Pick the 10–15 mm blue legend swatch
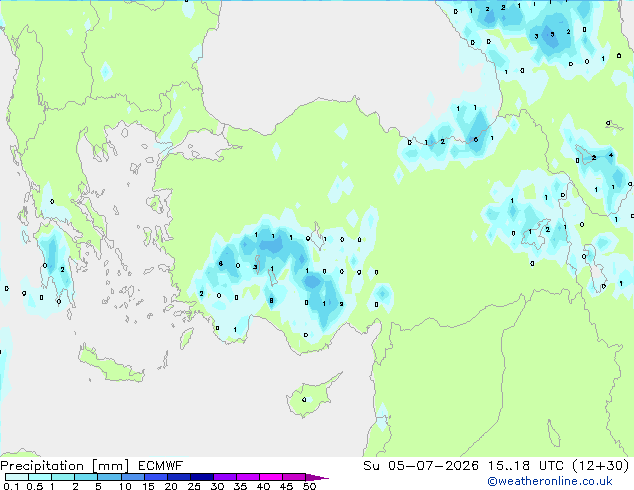The image size is (634, 490). [x=132, y=477]
